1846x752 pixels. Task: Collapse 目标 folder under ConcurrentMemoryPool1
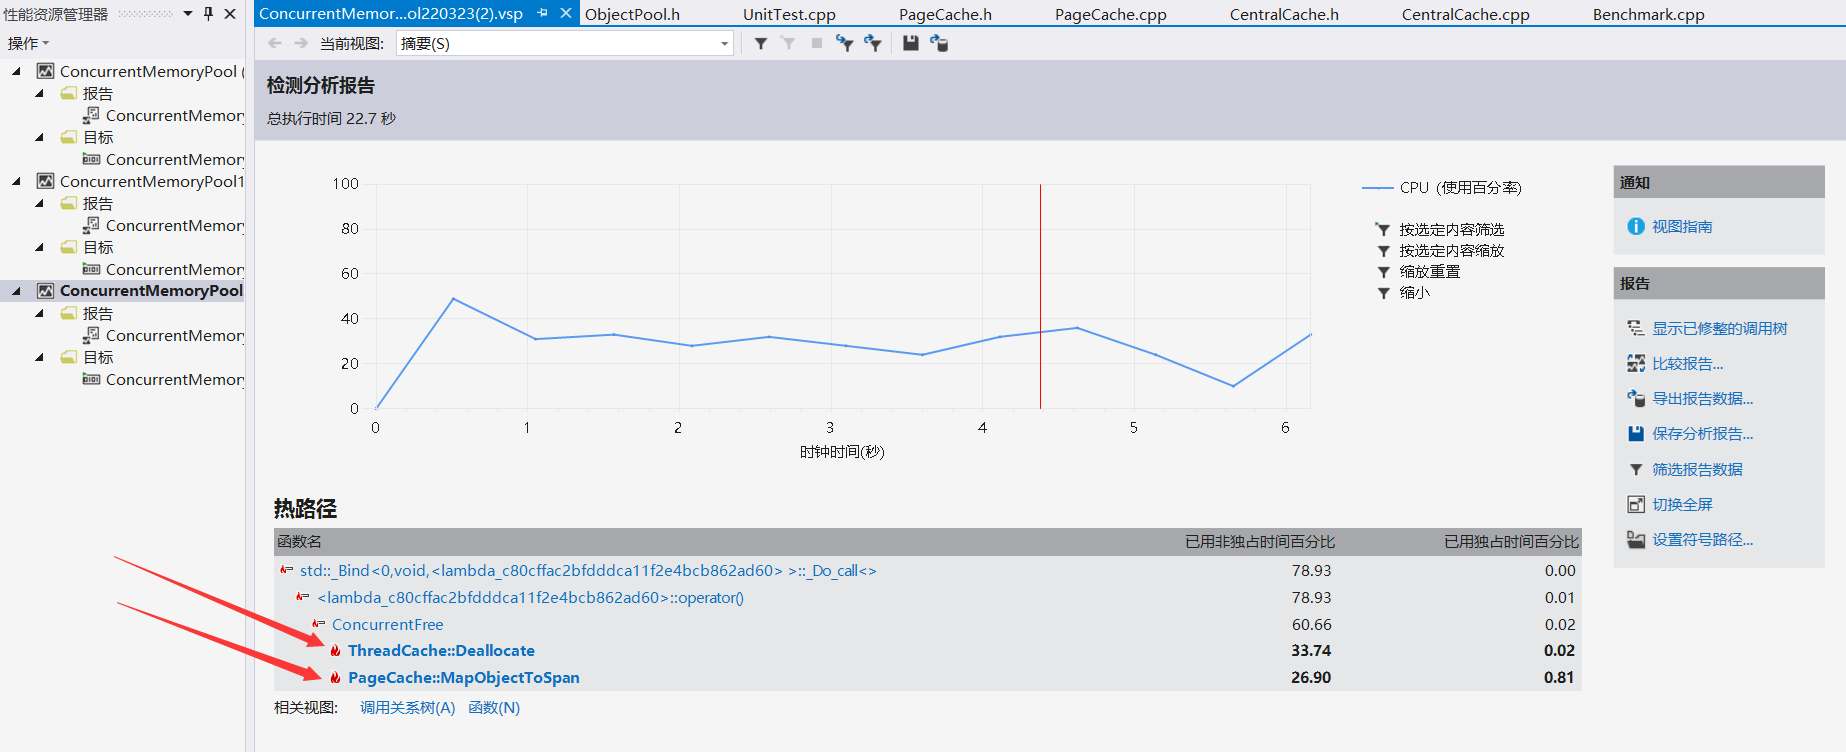(x=39, y=247)
